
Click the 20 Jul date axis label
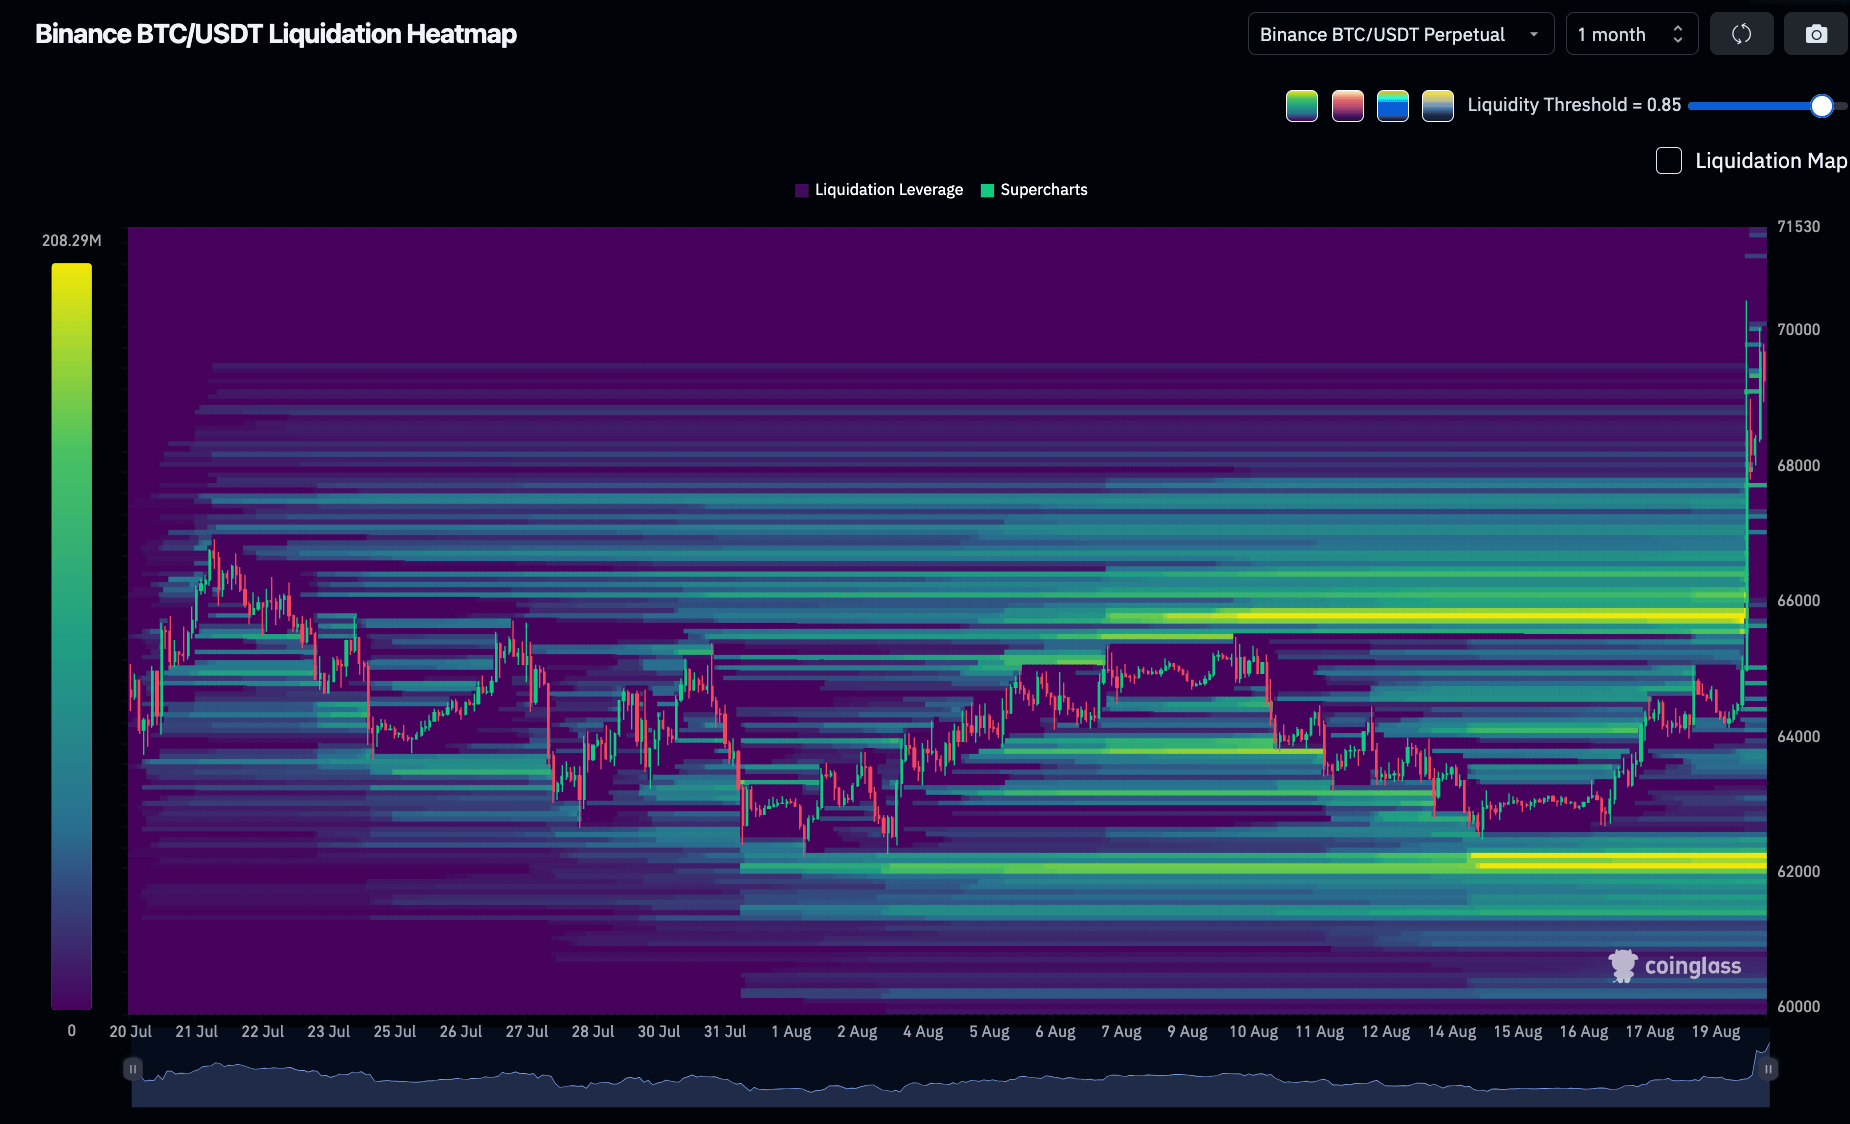131,1032
